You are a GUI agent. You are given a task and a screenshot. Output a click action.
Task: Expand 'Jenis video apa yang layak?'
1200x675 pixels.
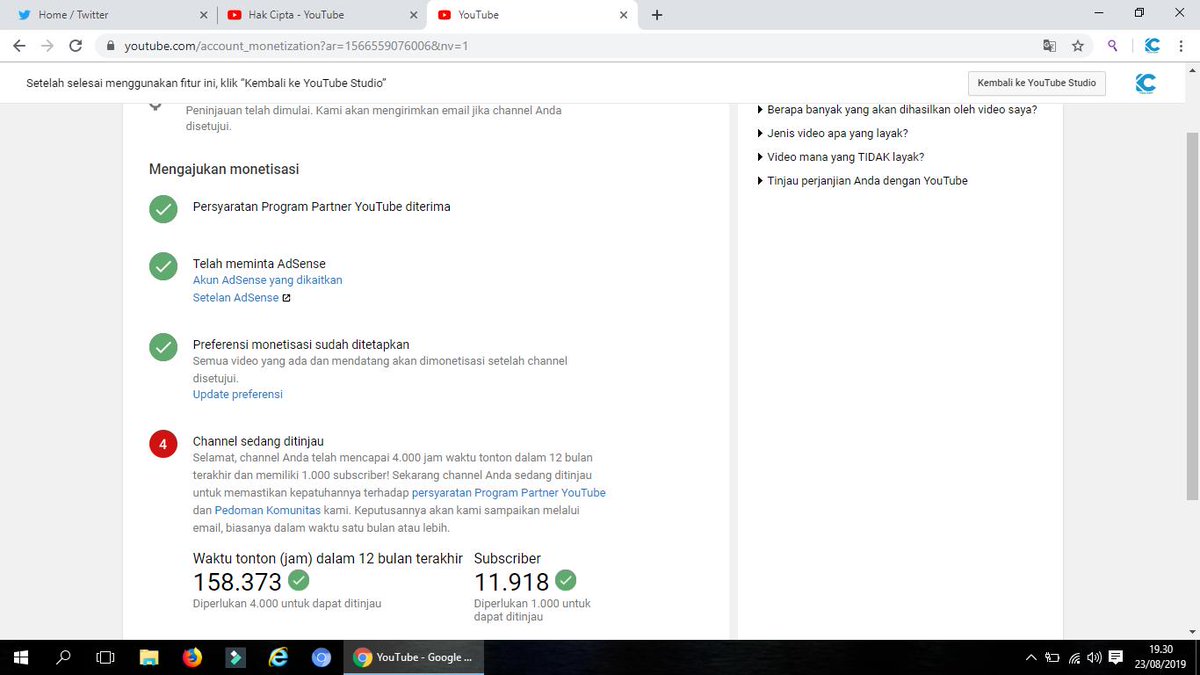point(832,133)
